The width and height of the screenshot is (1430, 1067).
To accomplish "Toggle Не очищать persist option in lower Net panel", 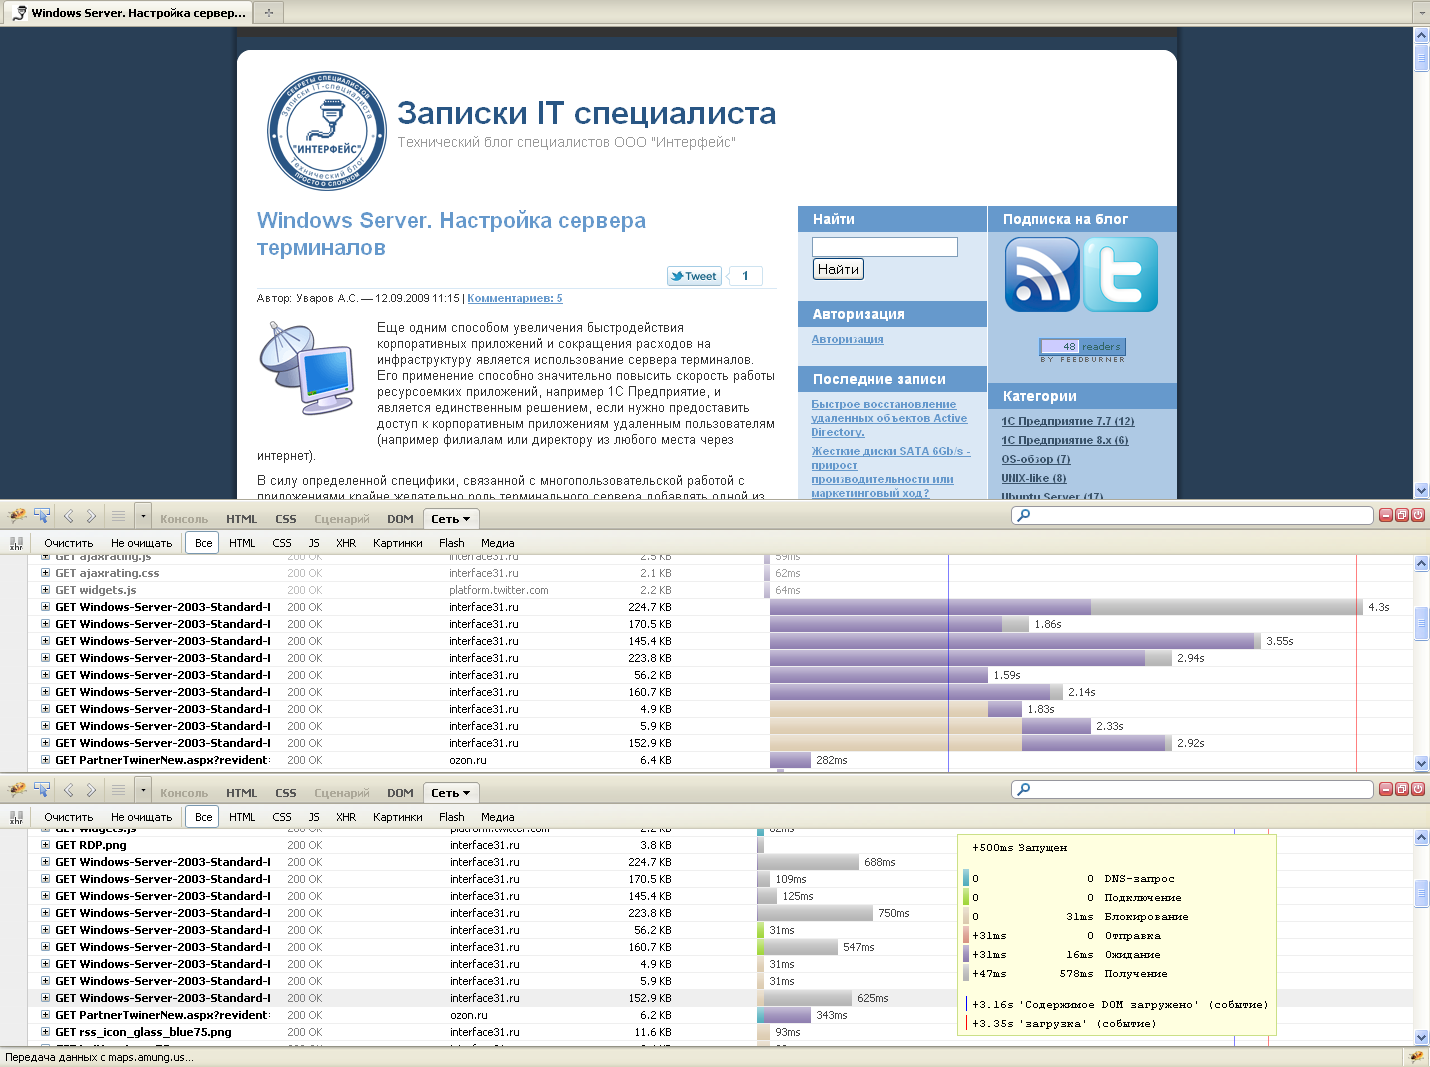I will coord(142,817).
